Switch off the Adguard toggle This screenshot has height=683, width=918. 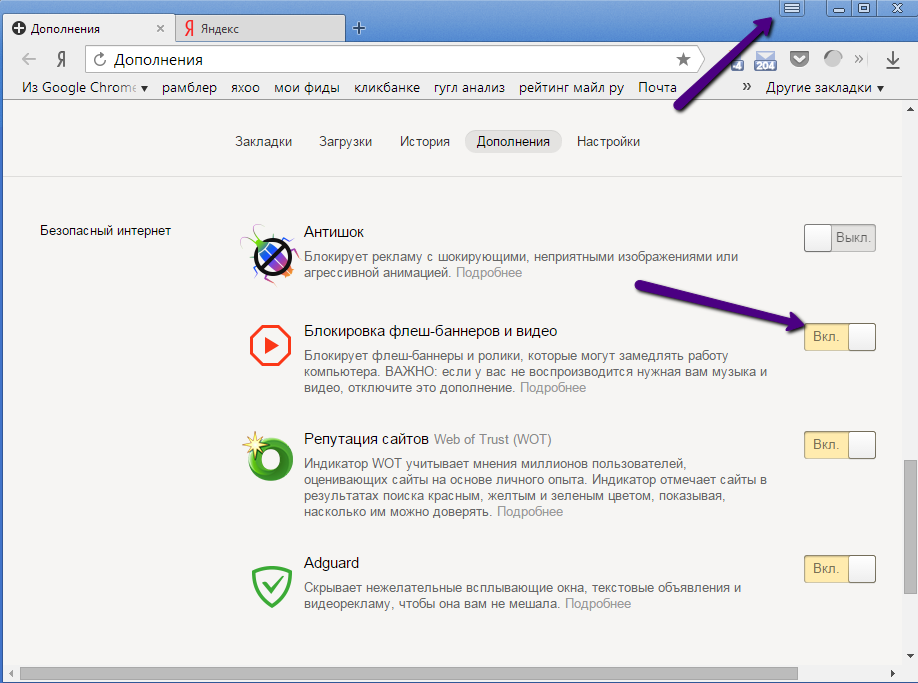pyautogui.click(x=840, y=569)
